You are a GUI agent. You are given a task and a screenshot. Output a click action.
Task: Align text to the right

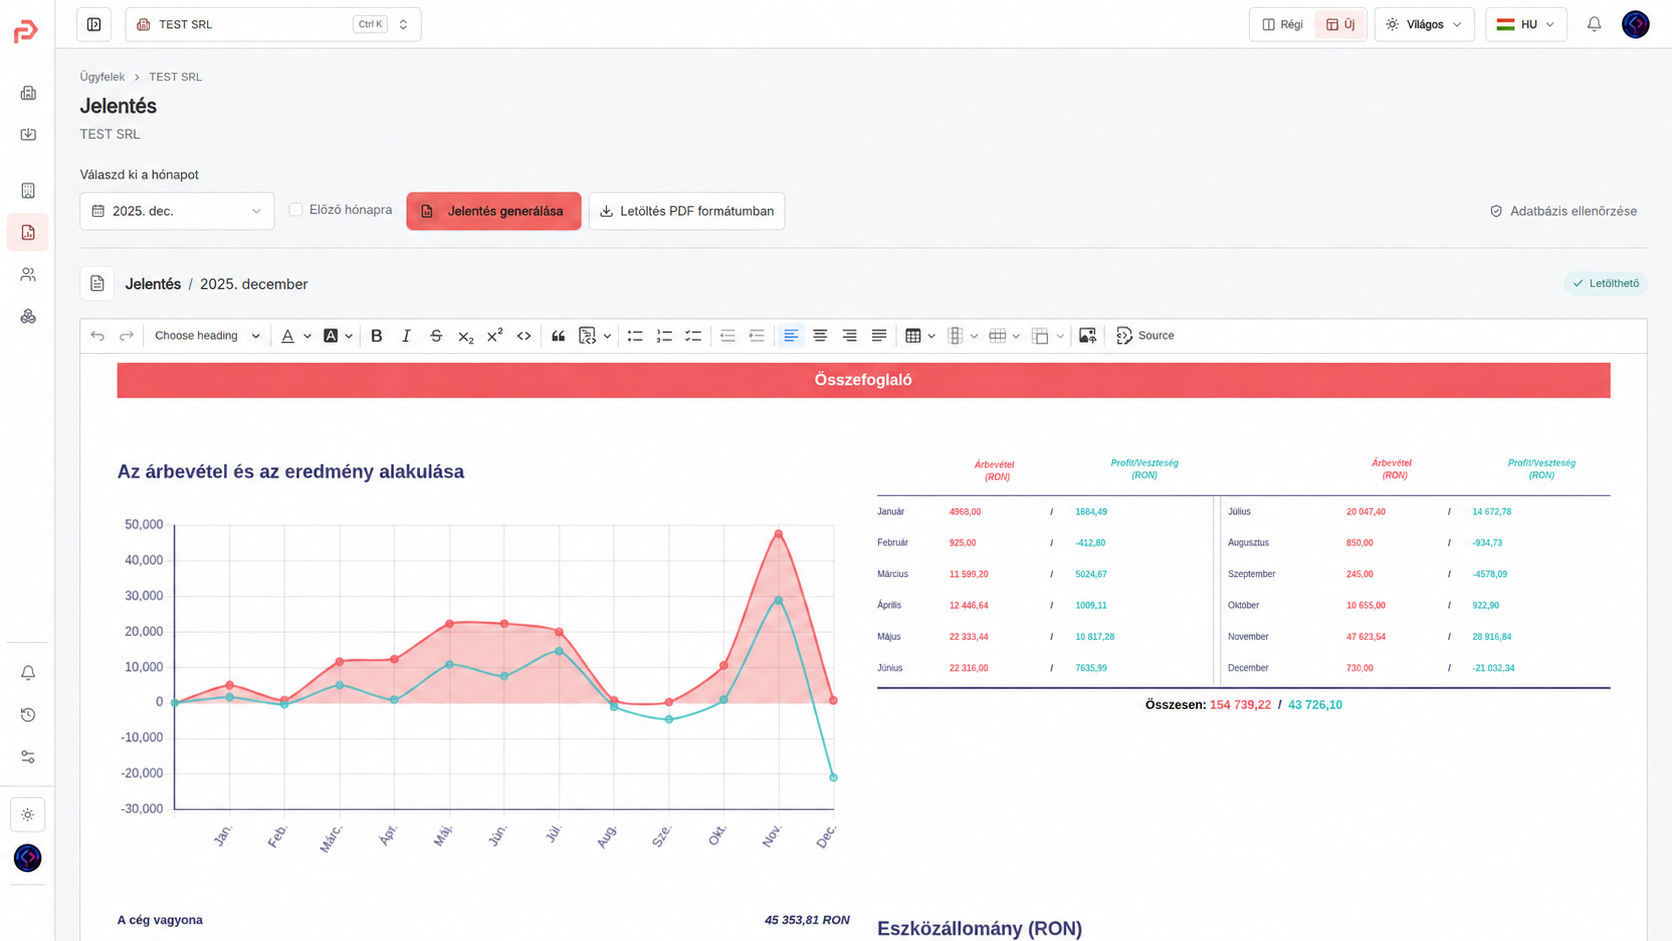coord(849,336)
